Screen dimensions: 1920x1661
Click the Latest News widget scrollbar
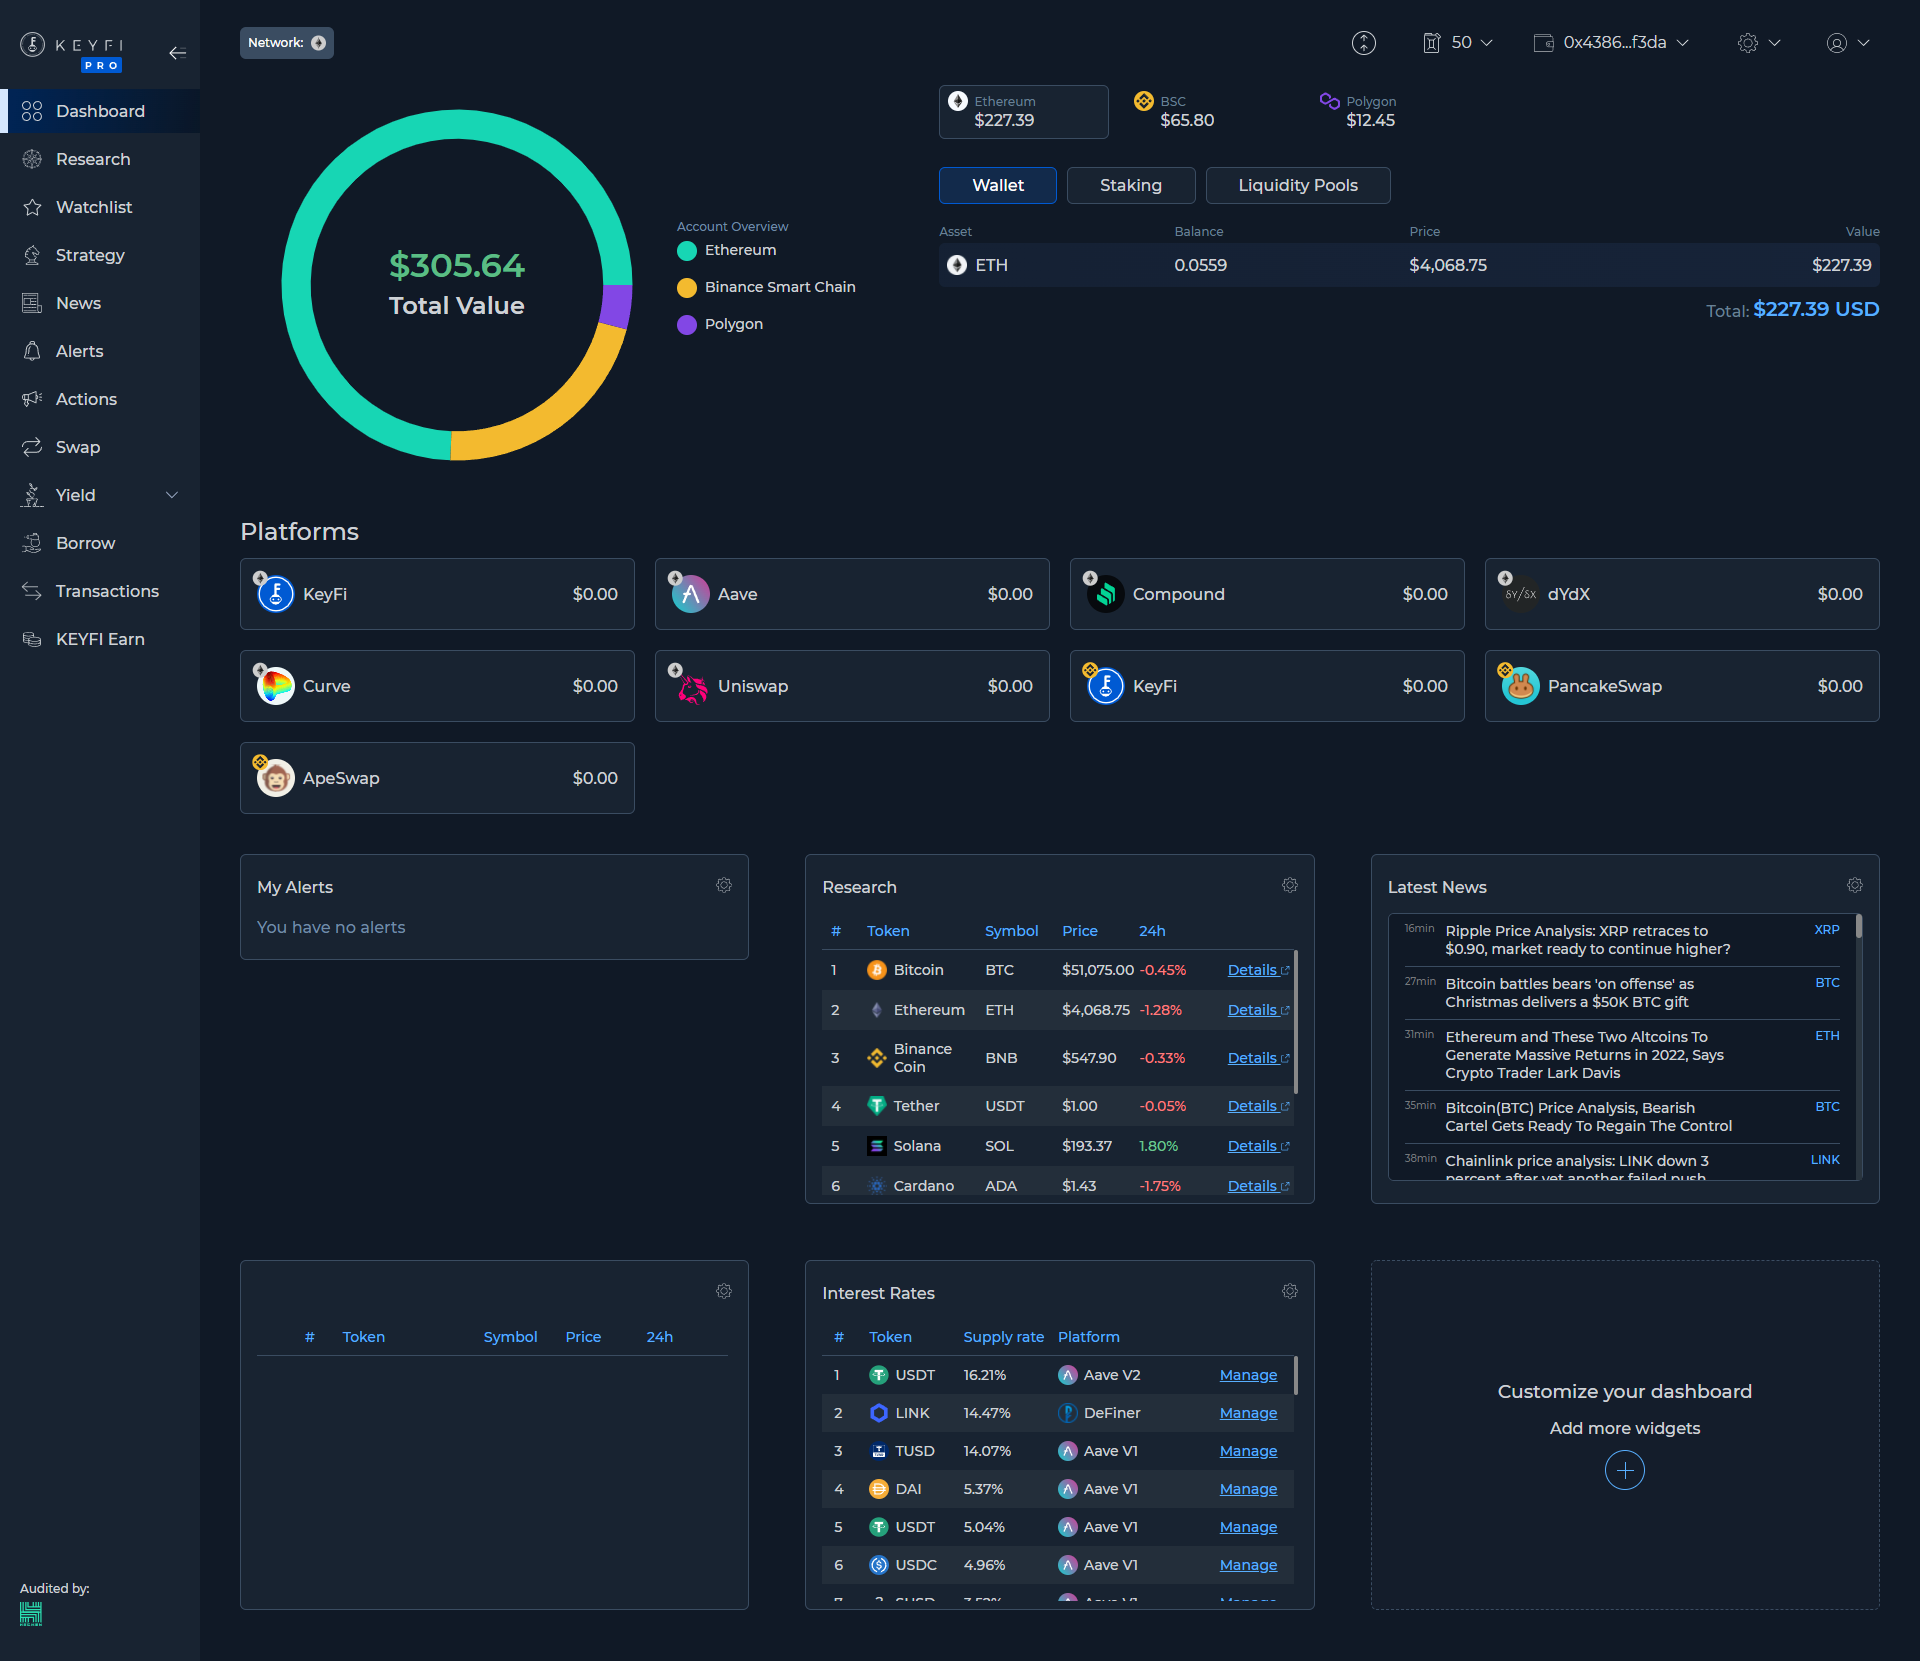tap(1859, 925)
